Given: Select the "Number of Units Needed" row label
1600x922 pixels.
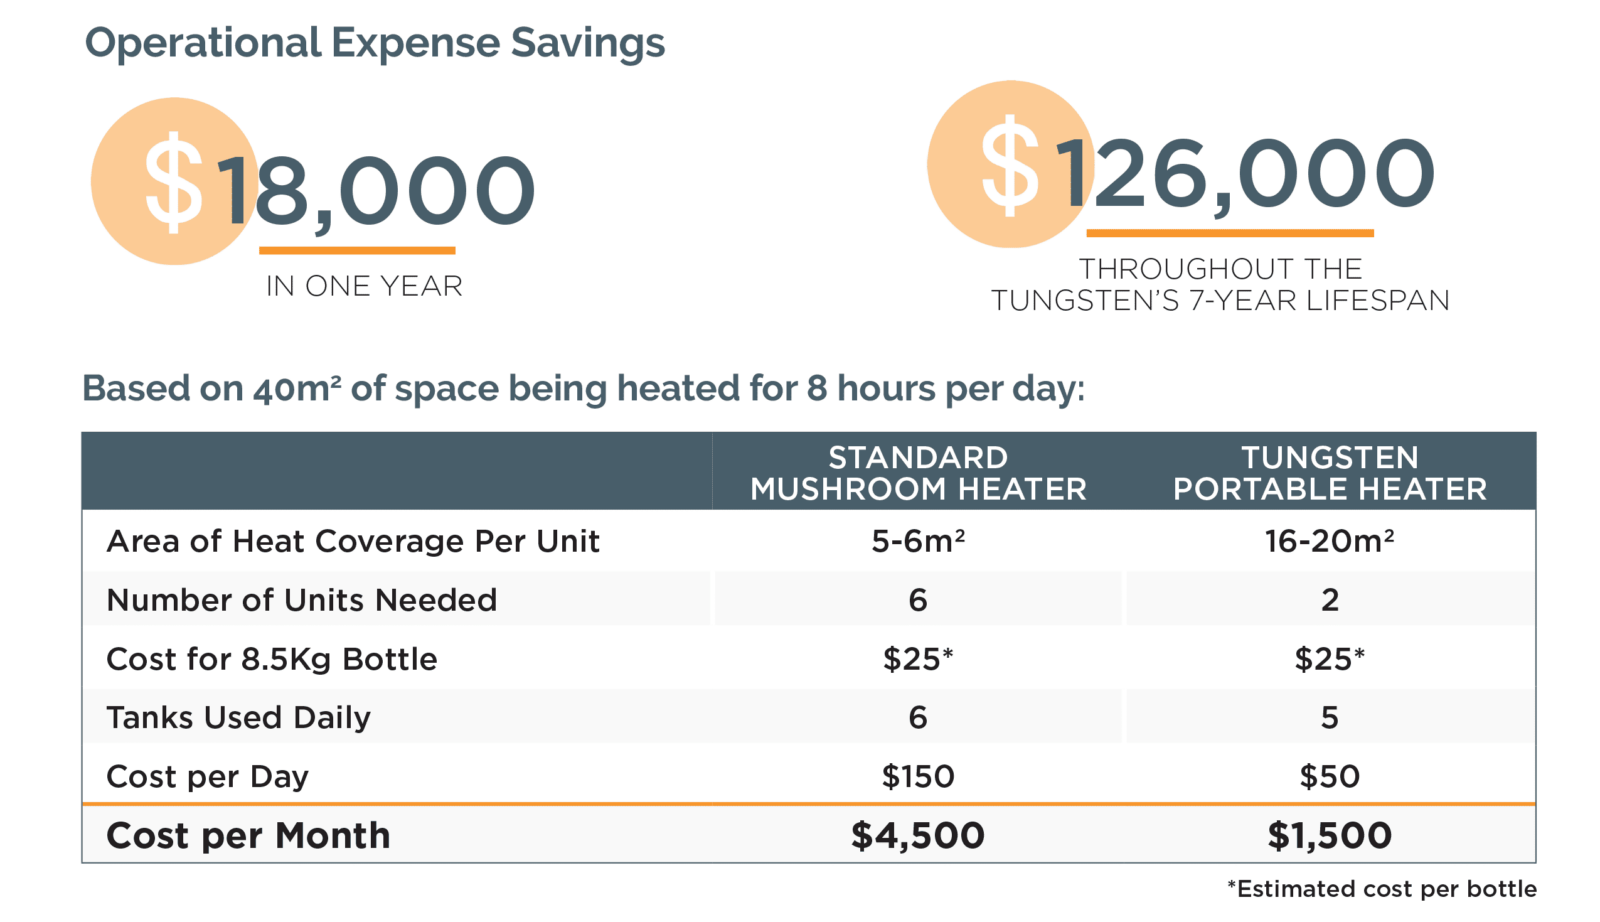Looking at the screenshot, I should pyautogui.click(x=302, y=600).
